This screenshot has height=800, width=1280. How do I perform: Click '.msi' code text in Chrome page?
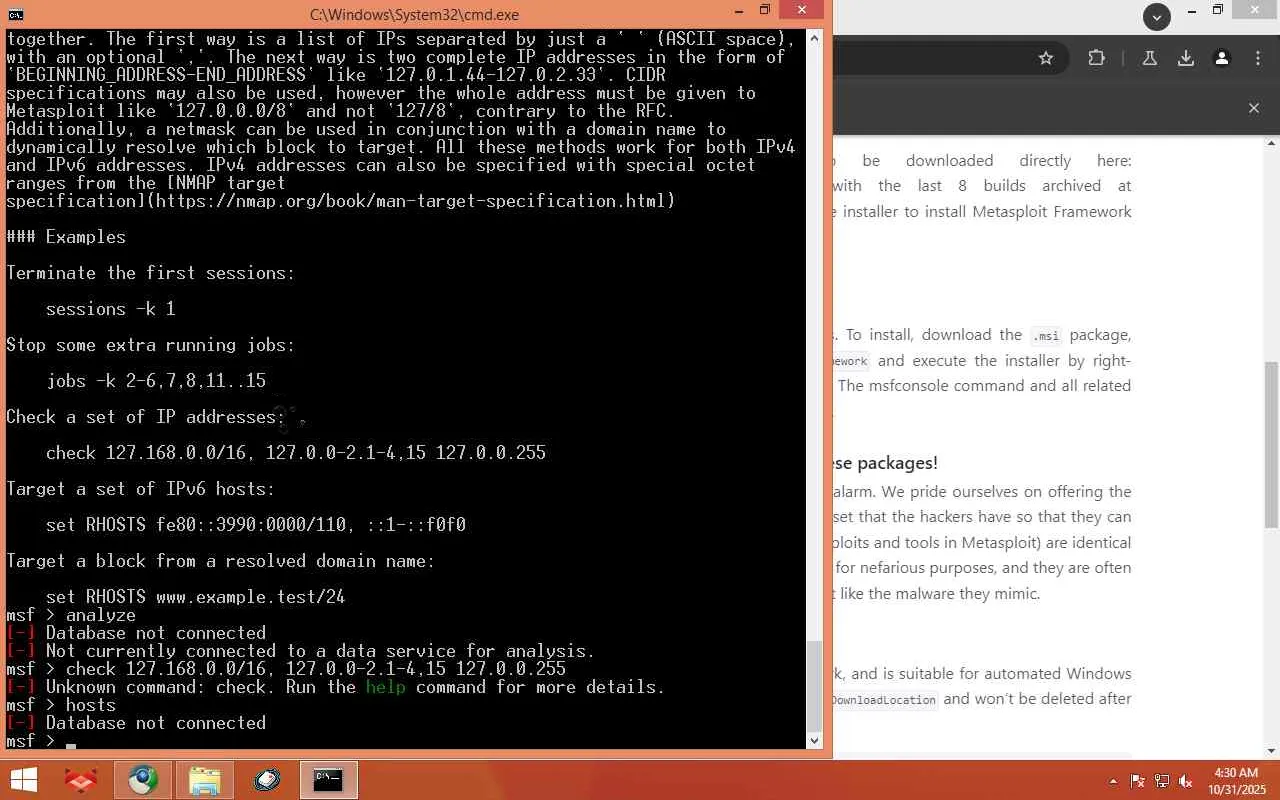pos(1047,336)
